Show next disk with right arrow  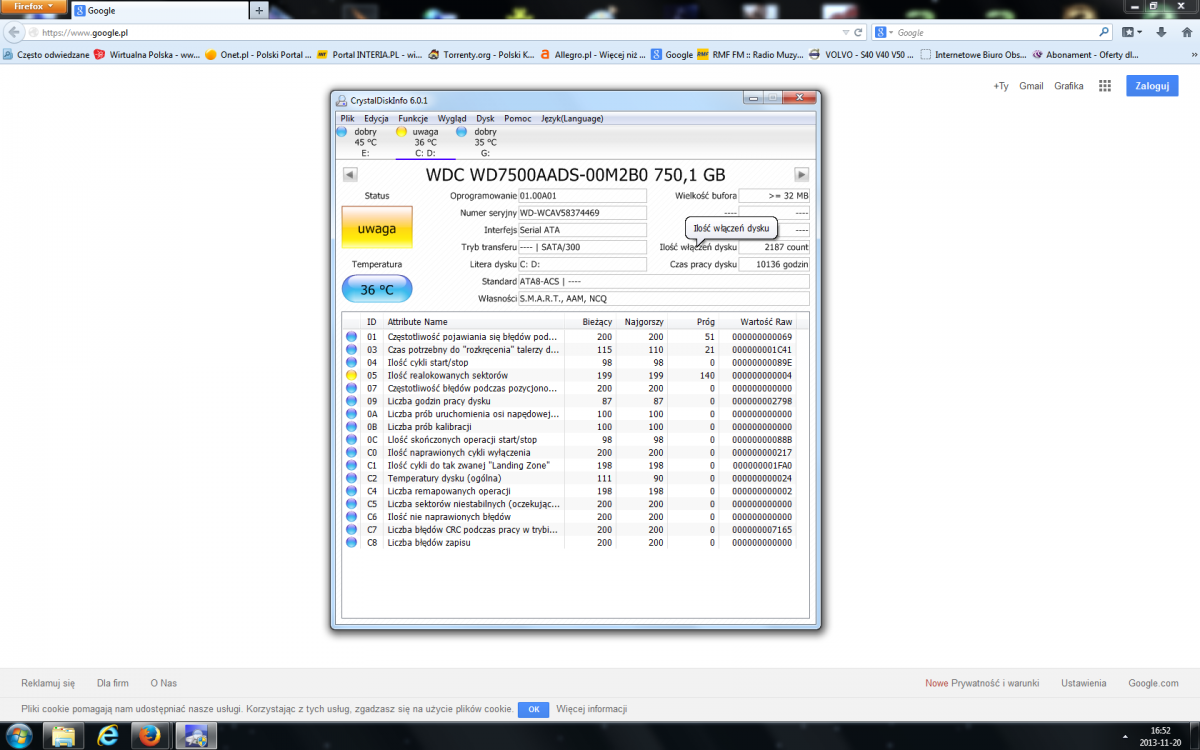point(801,174)
